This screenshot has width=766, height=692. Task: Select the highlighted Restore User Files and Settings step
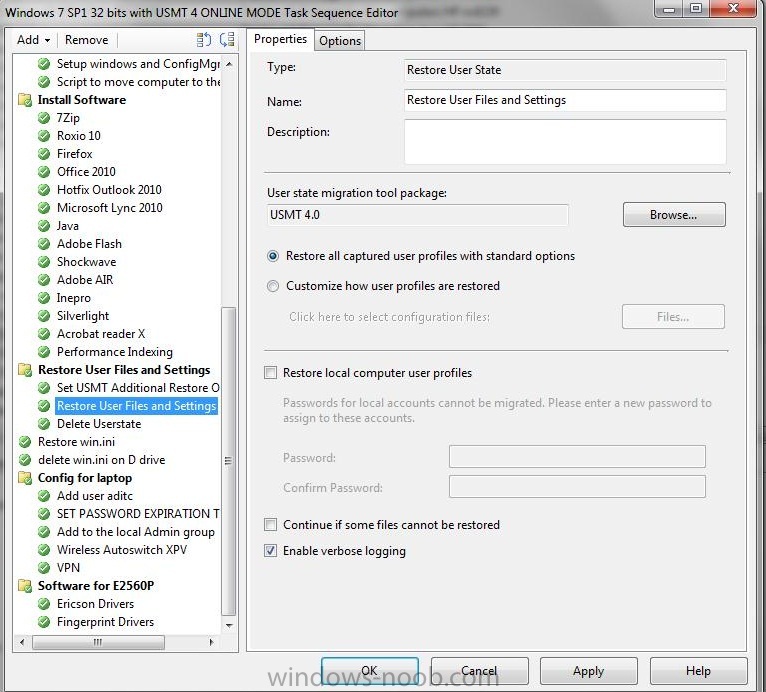(x=136, y=406)
